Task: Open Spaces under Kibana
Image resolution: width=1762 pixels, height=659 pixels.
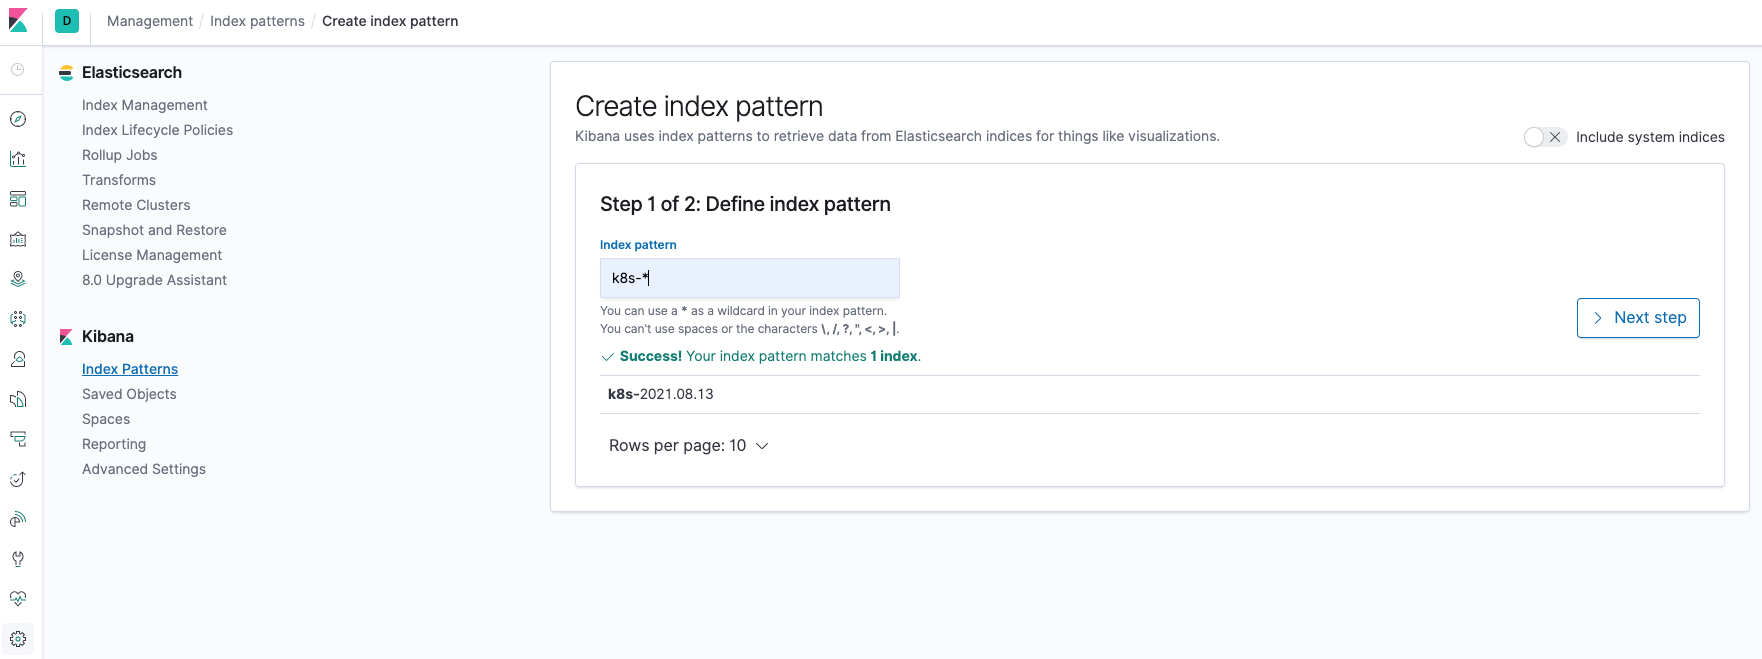Action: [106, 419]
